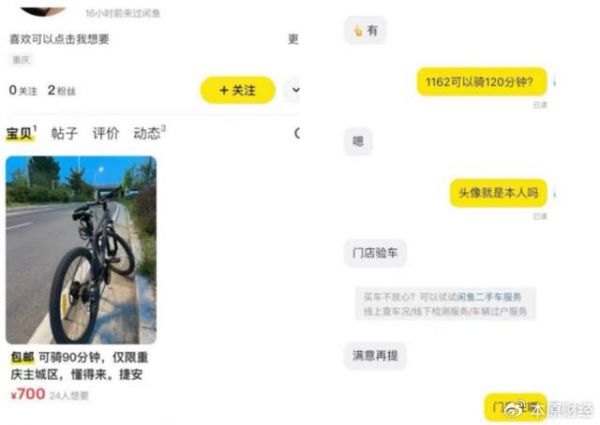Select the 满意再提 reply message
This screenshot has width=600, height=425.
[x=375, y=356]
